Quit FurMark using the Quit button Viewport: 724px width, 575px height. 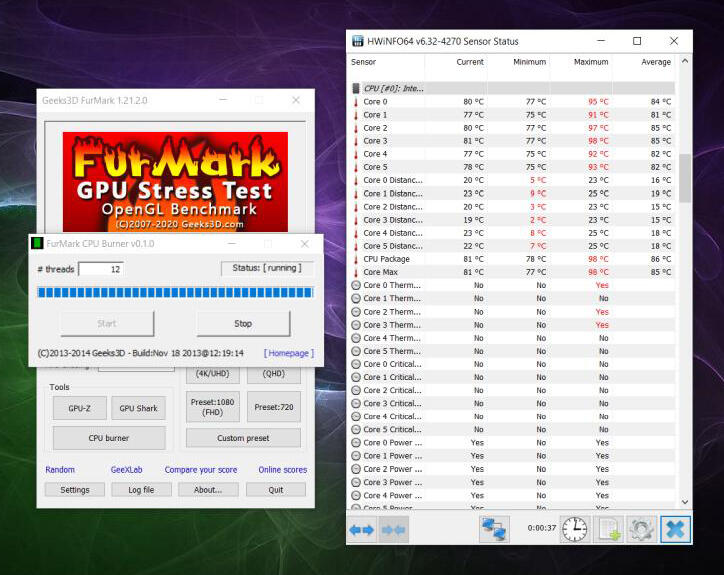(x=276, y=490)
